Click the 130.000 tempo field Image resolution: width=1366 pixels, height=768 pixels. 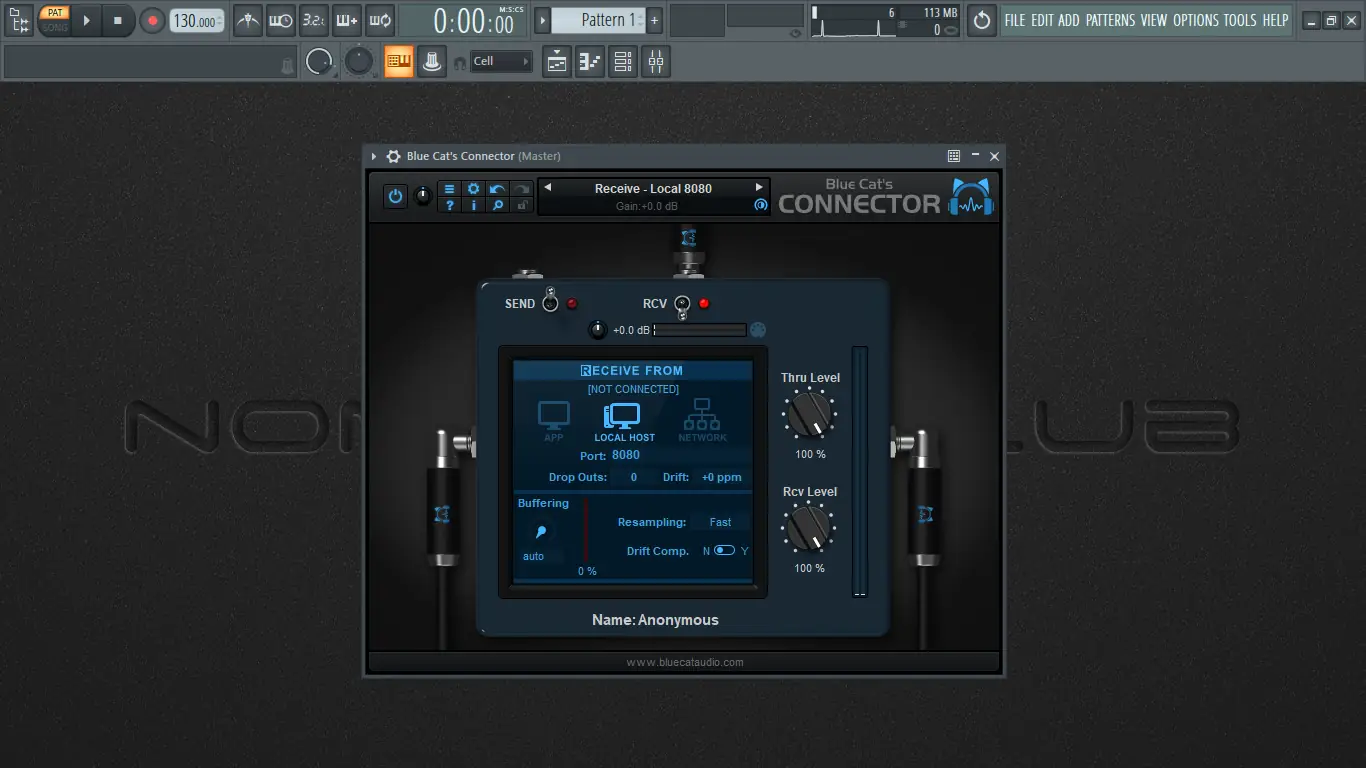197,20
